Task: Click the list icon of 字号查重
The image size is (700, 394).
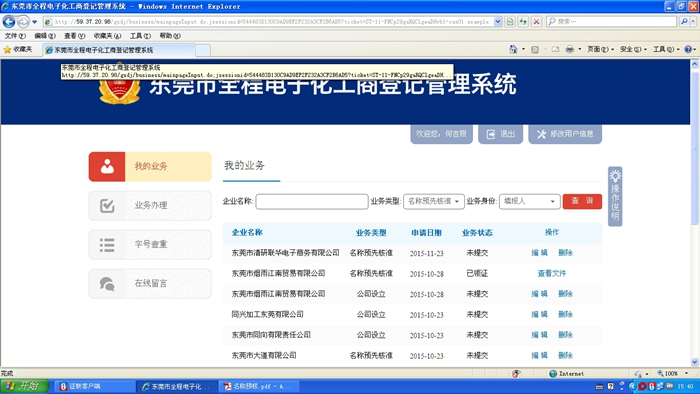Action: 107,245
